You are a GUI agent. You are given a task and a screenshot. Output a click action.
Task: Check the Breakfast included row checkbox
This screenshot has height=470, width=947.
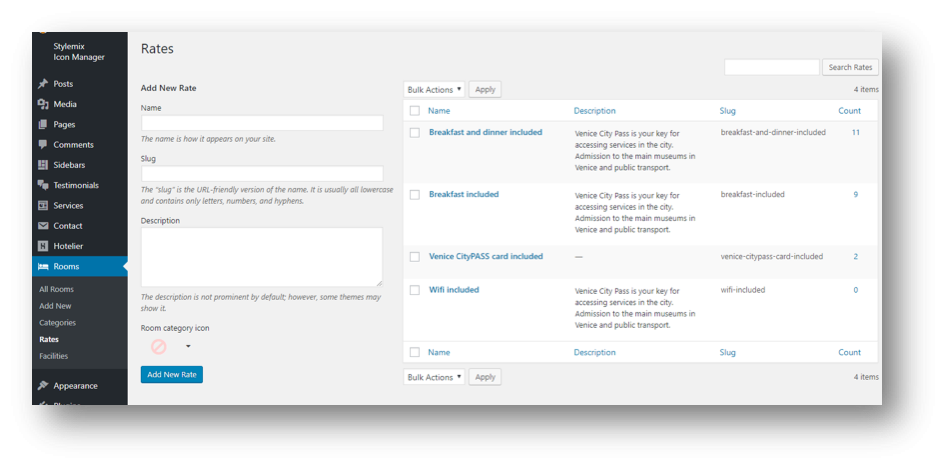[x=415, y=195]
